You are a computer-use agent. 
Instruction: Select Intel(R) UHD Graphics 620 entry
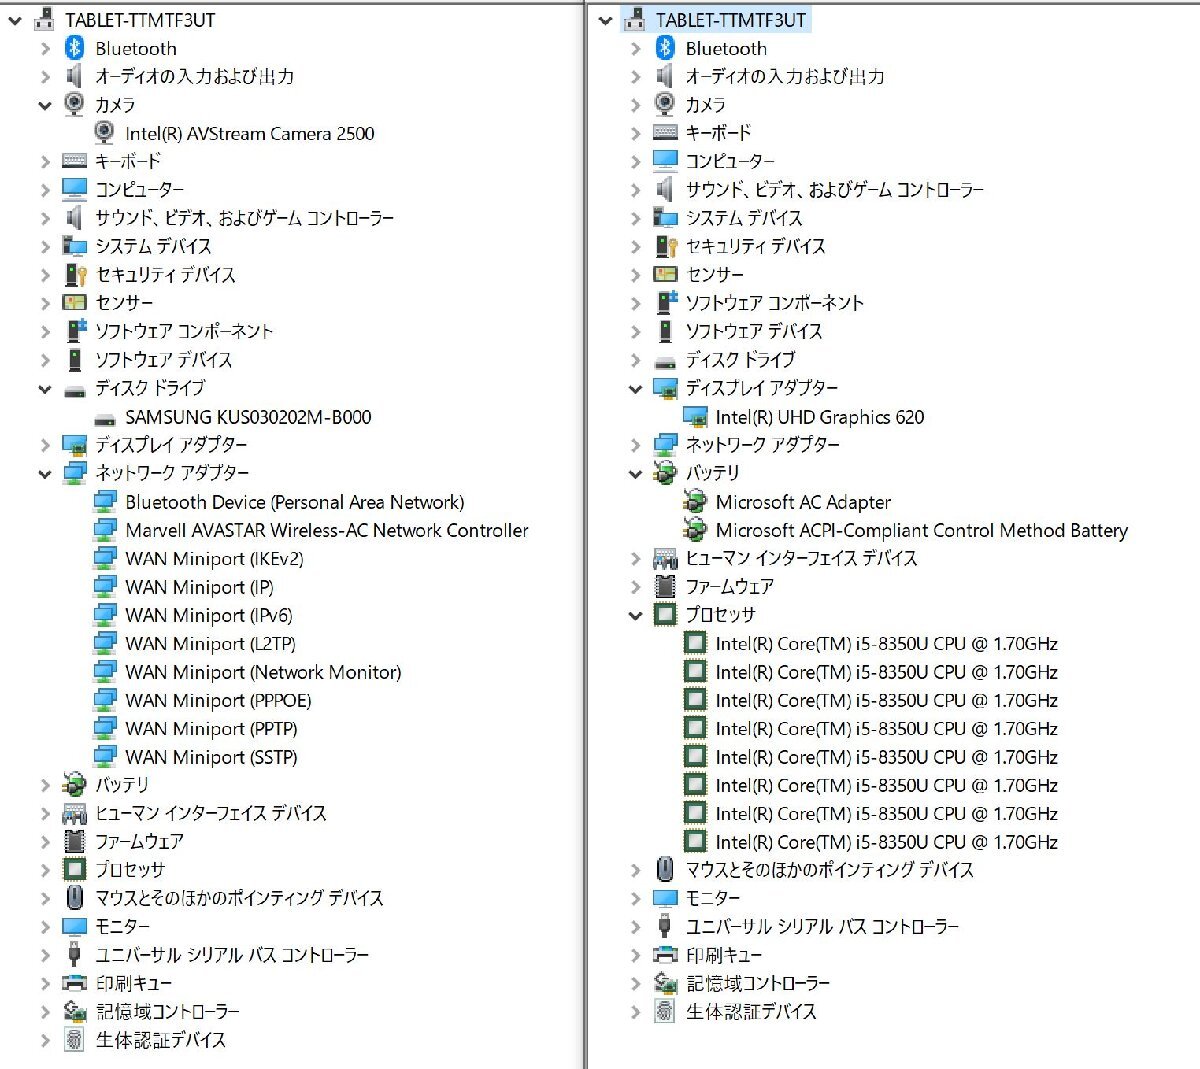click(x=820, y=417)
